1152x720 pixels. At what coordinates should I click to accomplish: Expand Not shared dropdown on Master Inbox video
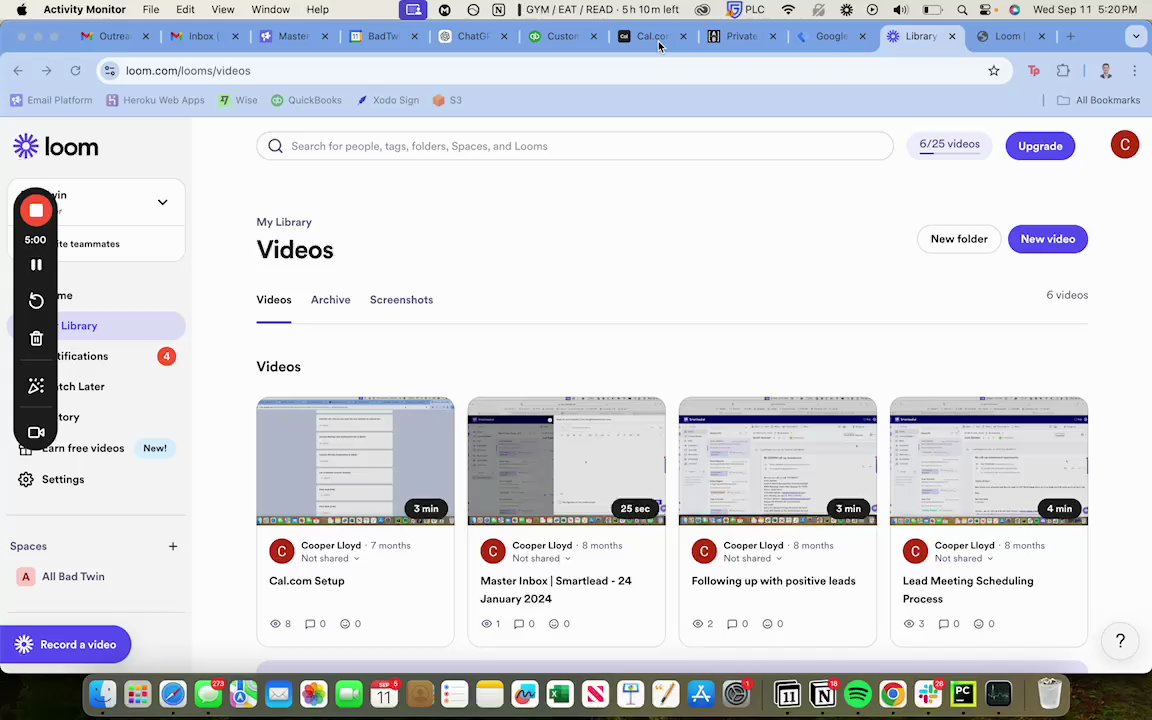click(541, 558)
